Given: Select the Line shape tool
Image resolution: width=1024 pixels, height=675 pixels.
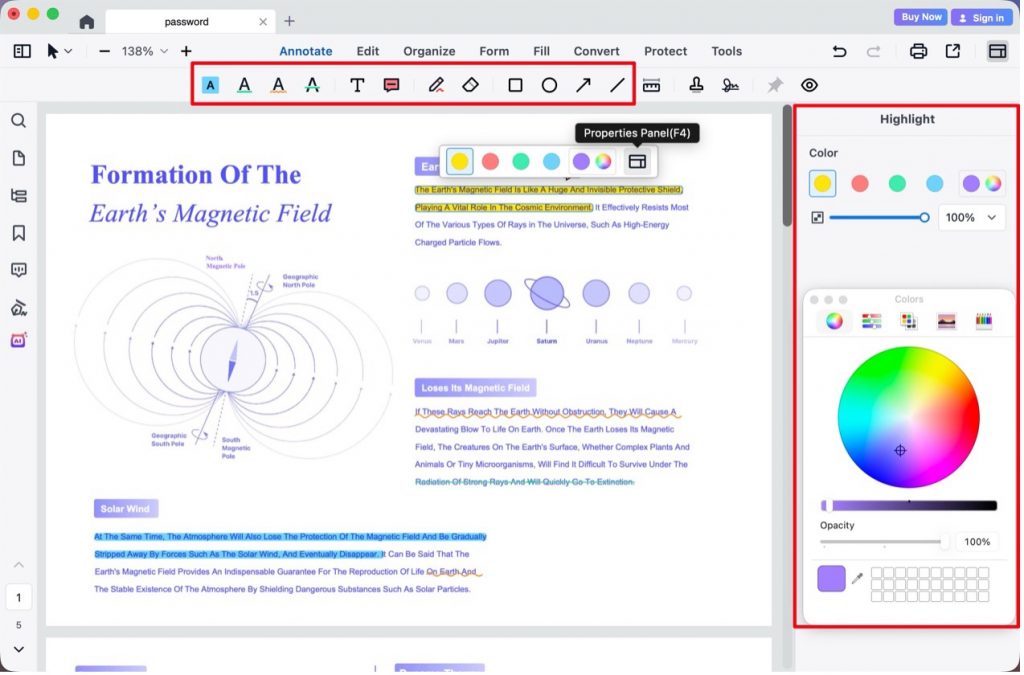Looking at the screenshot, I should click(x=617, y=85).
